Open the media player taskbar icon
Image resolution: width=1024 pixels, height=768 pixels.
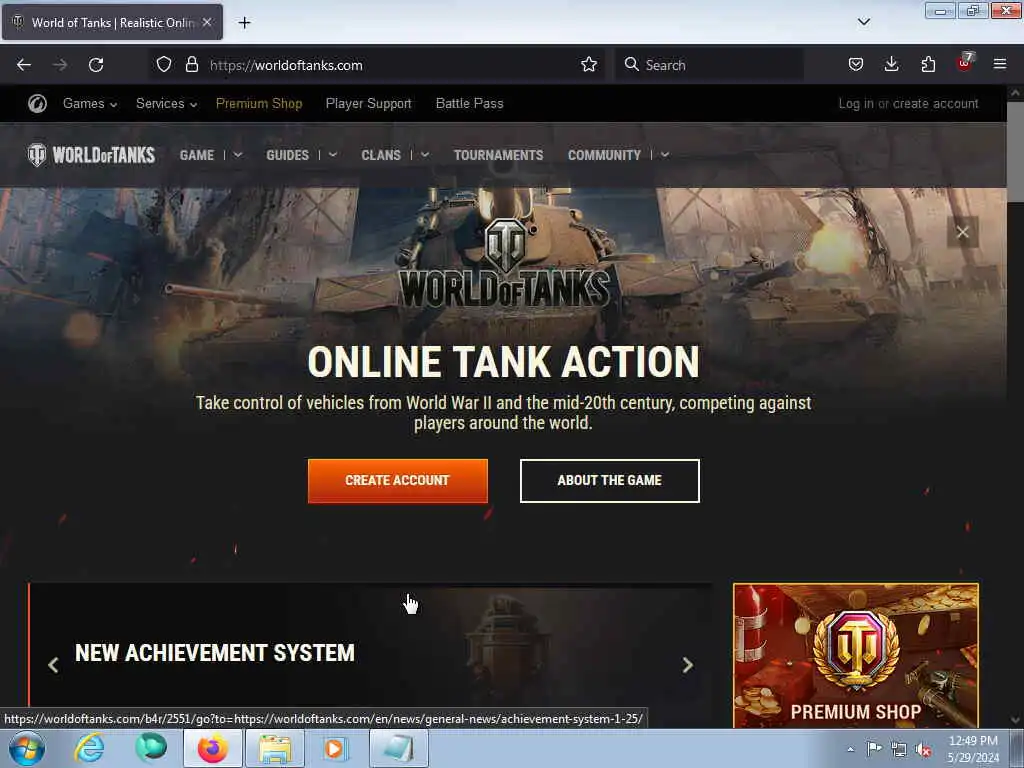coord(334,748)
